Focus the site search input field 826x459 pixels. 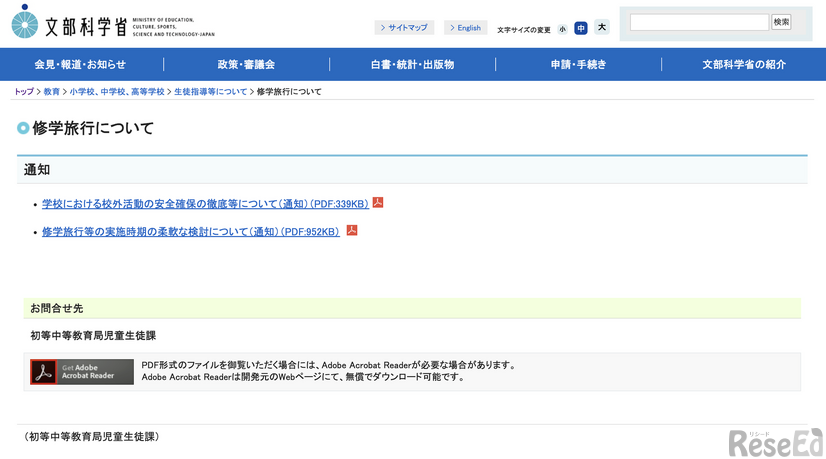click(699, 22)
